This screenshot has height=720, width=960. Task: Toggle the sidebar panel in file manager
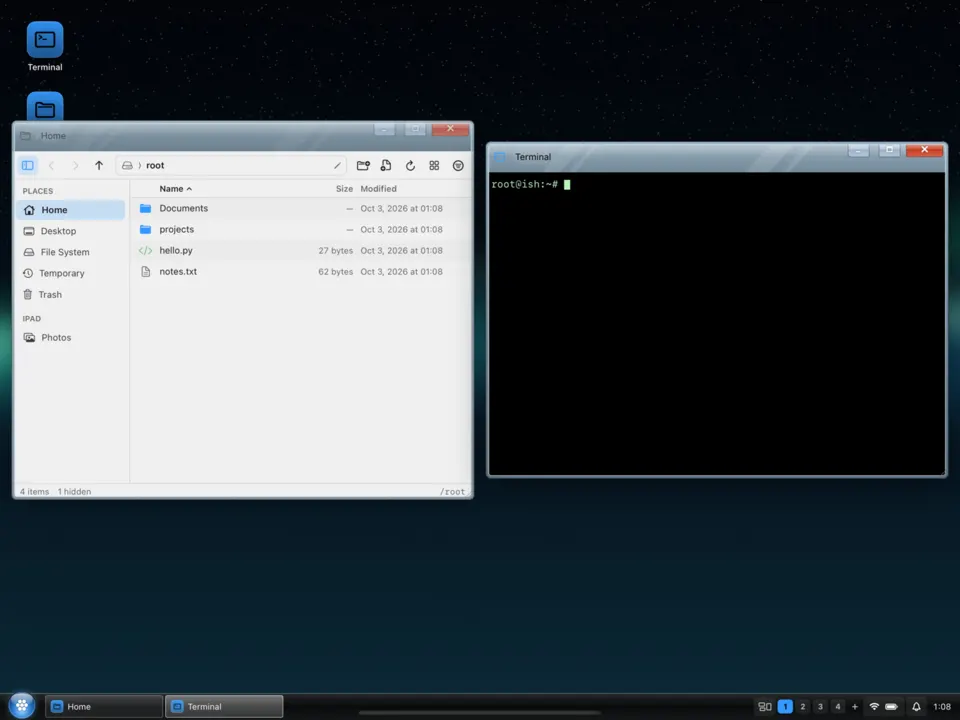click(x=28, y=165)
